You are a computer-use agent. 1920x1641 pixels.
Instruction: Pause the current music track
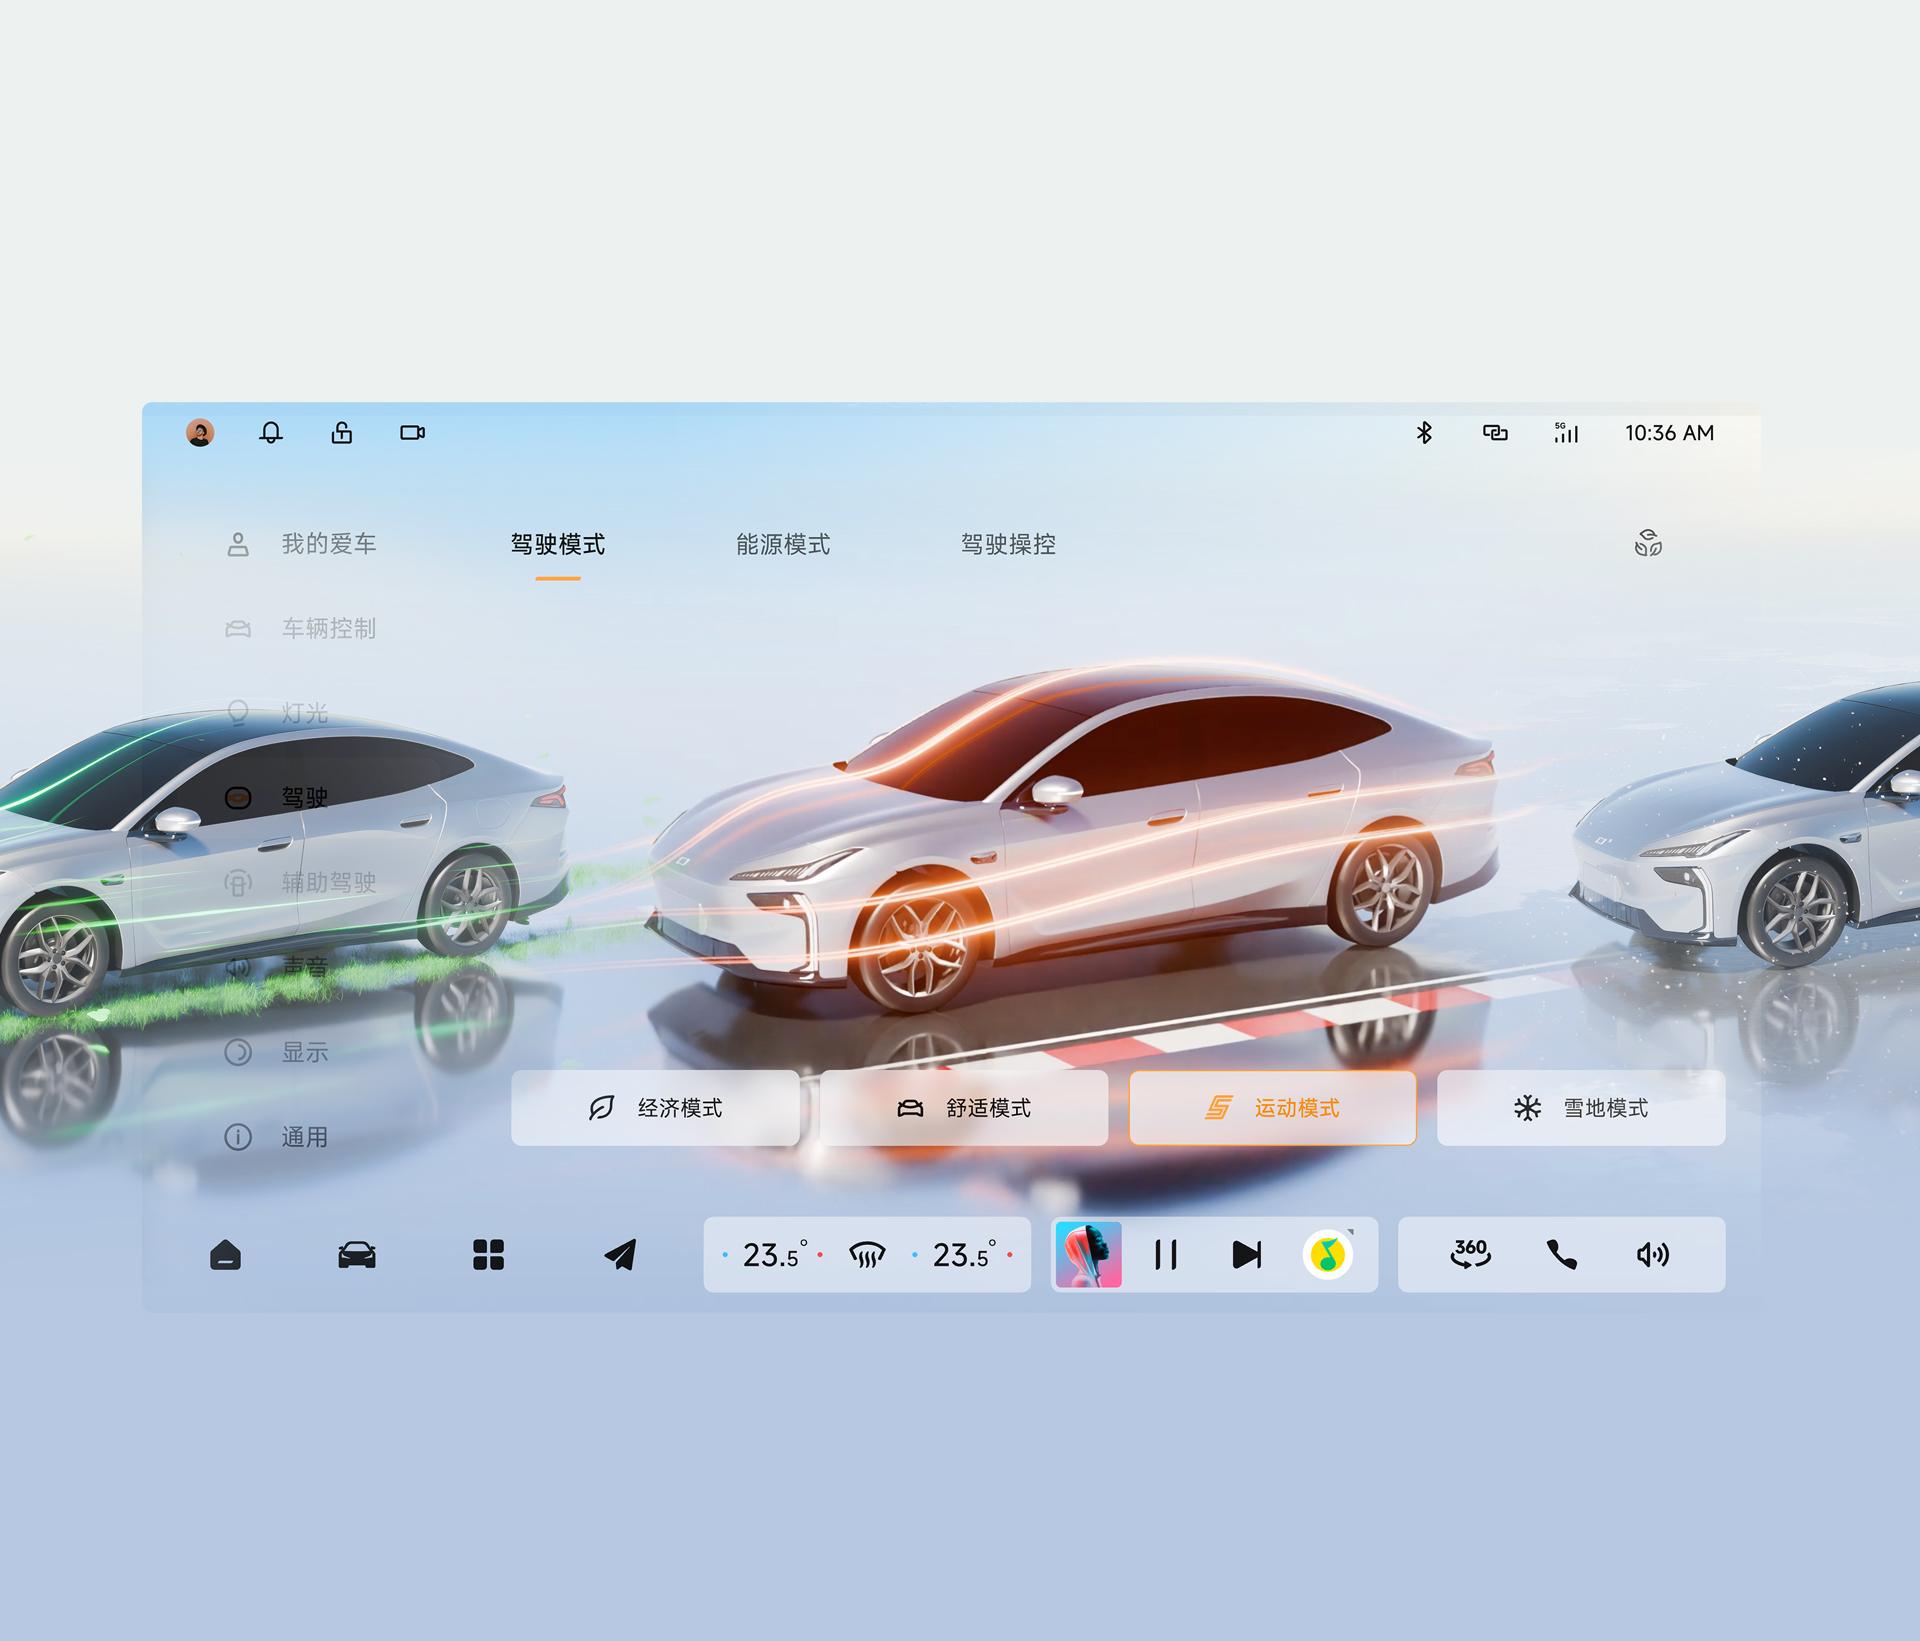click(x=1166, y=1255)
